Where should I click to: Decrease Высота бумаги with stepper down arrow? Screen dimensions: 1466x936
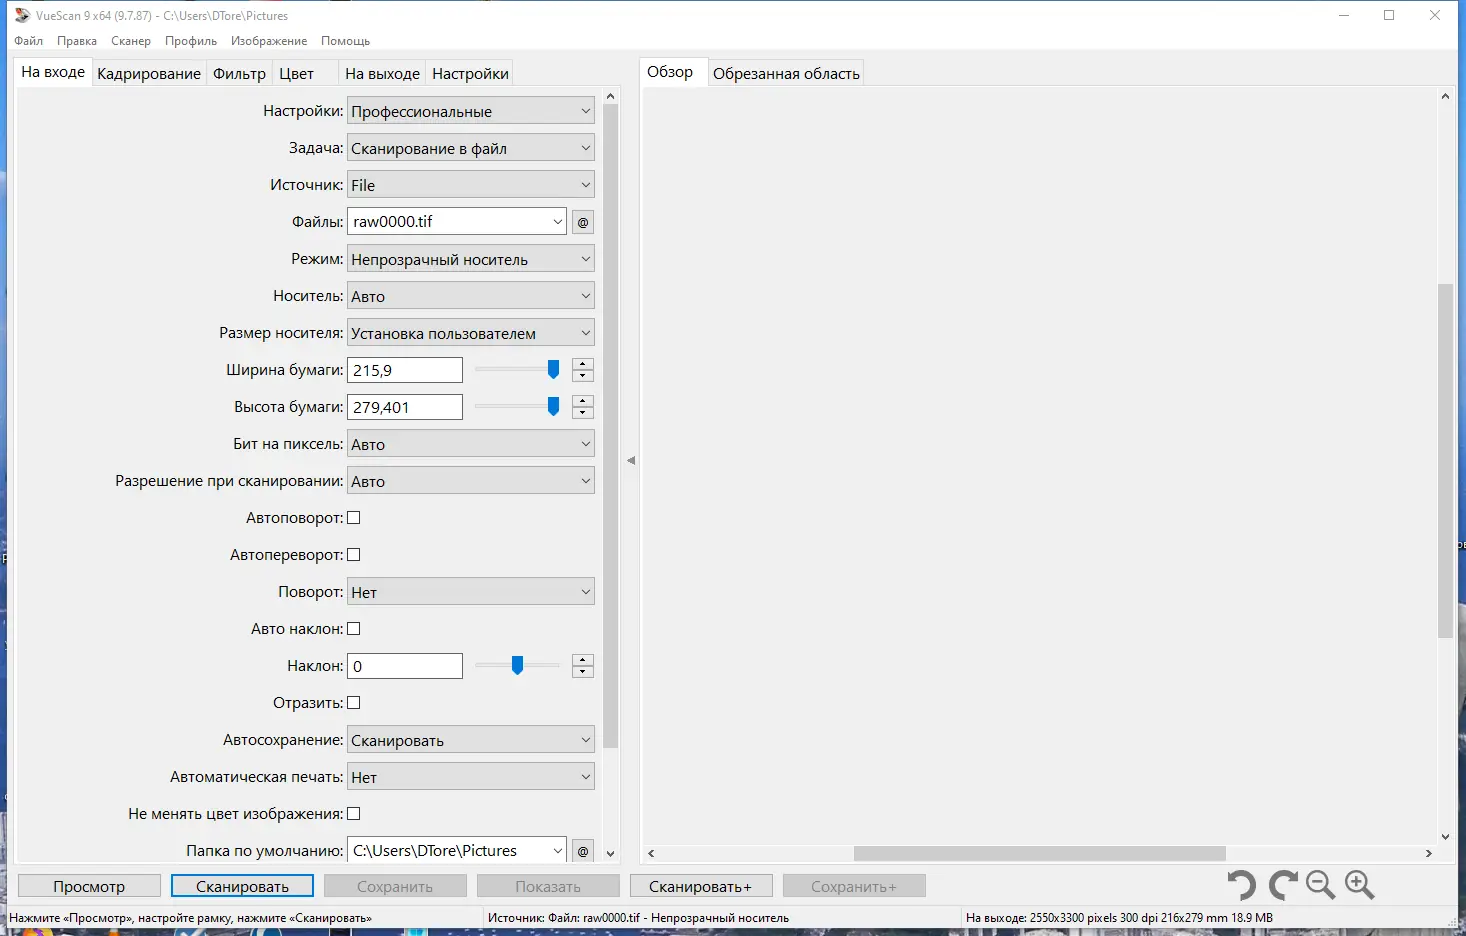click(x=583, y=413)
